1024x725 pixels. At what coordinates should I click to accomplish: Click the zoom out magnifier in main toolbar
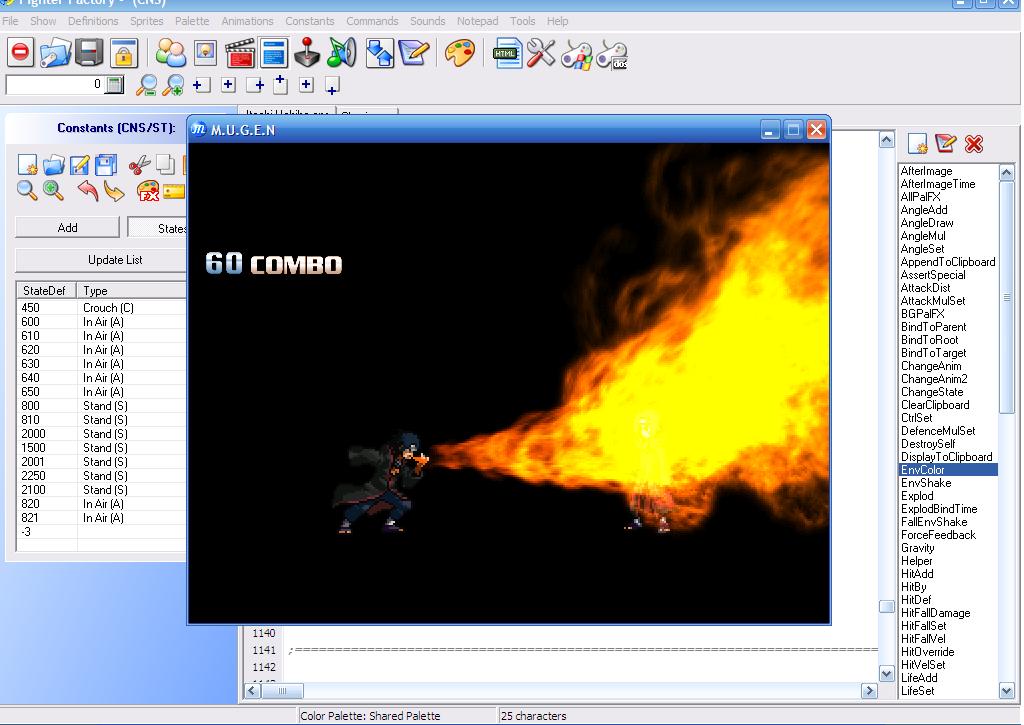pyautogui.click(x=146, y=85)
